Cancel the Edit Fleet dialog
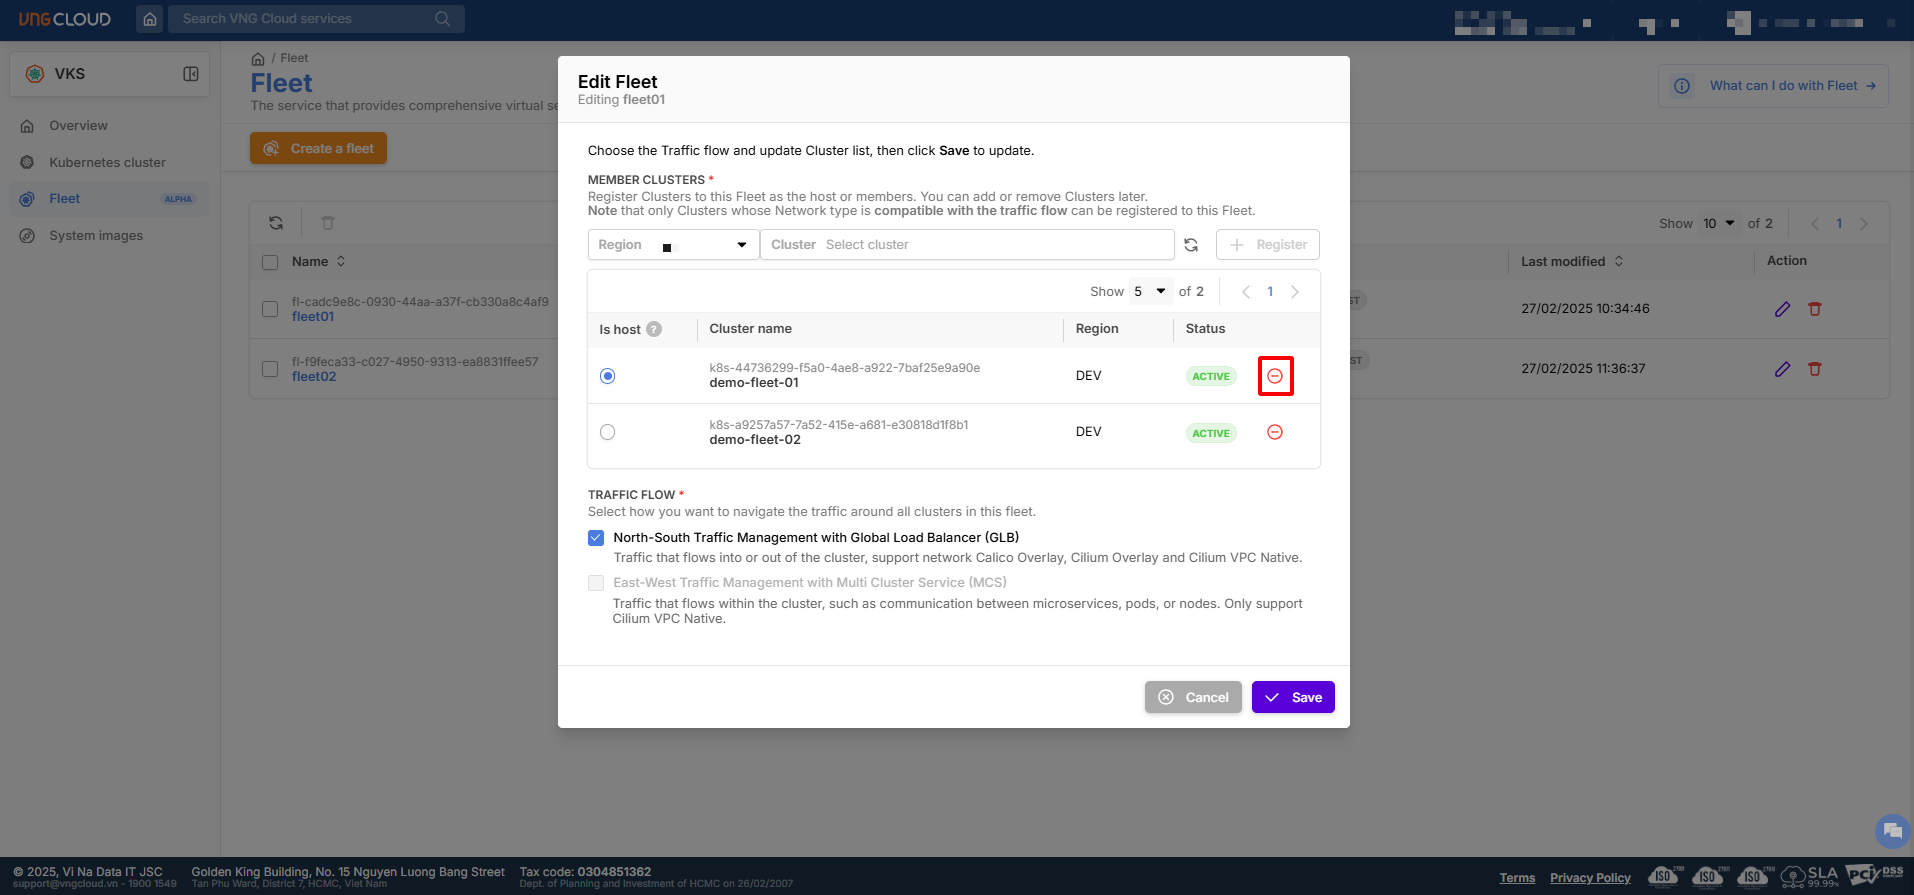 (1193, 697)
